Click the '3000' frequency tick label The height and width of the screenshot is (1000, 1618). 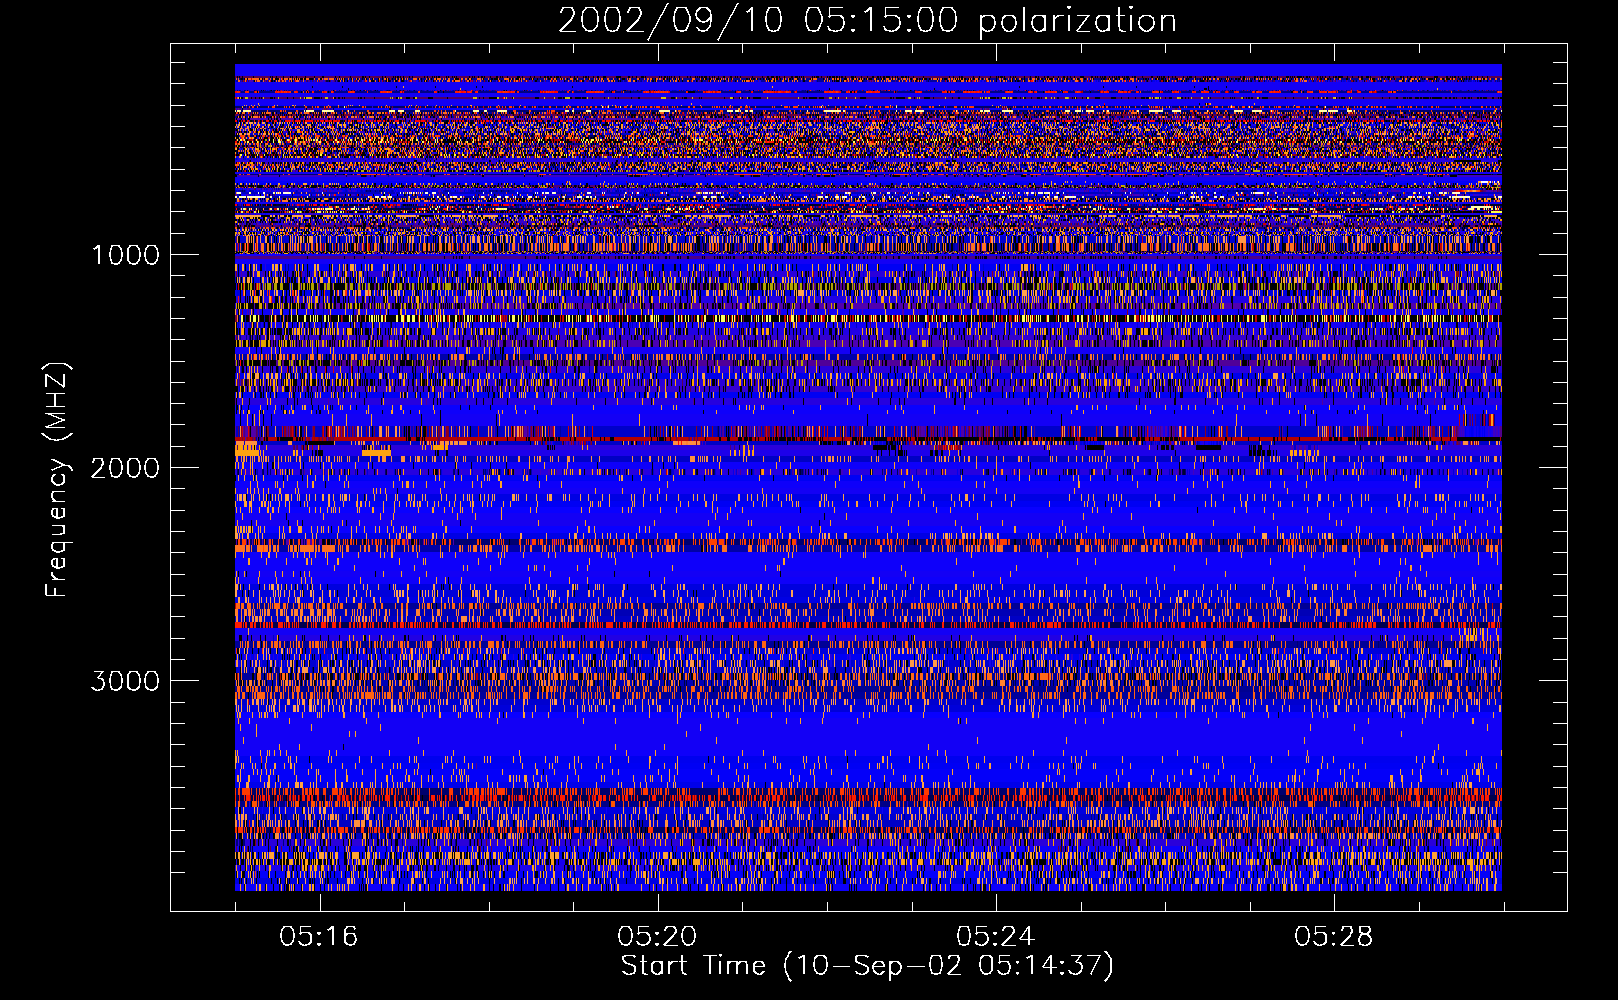pyautogui.click(x=125, y=681)
